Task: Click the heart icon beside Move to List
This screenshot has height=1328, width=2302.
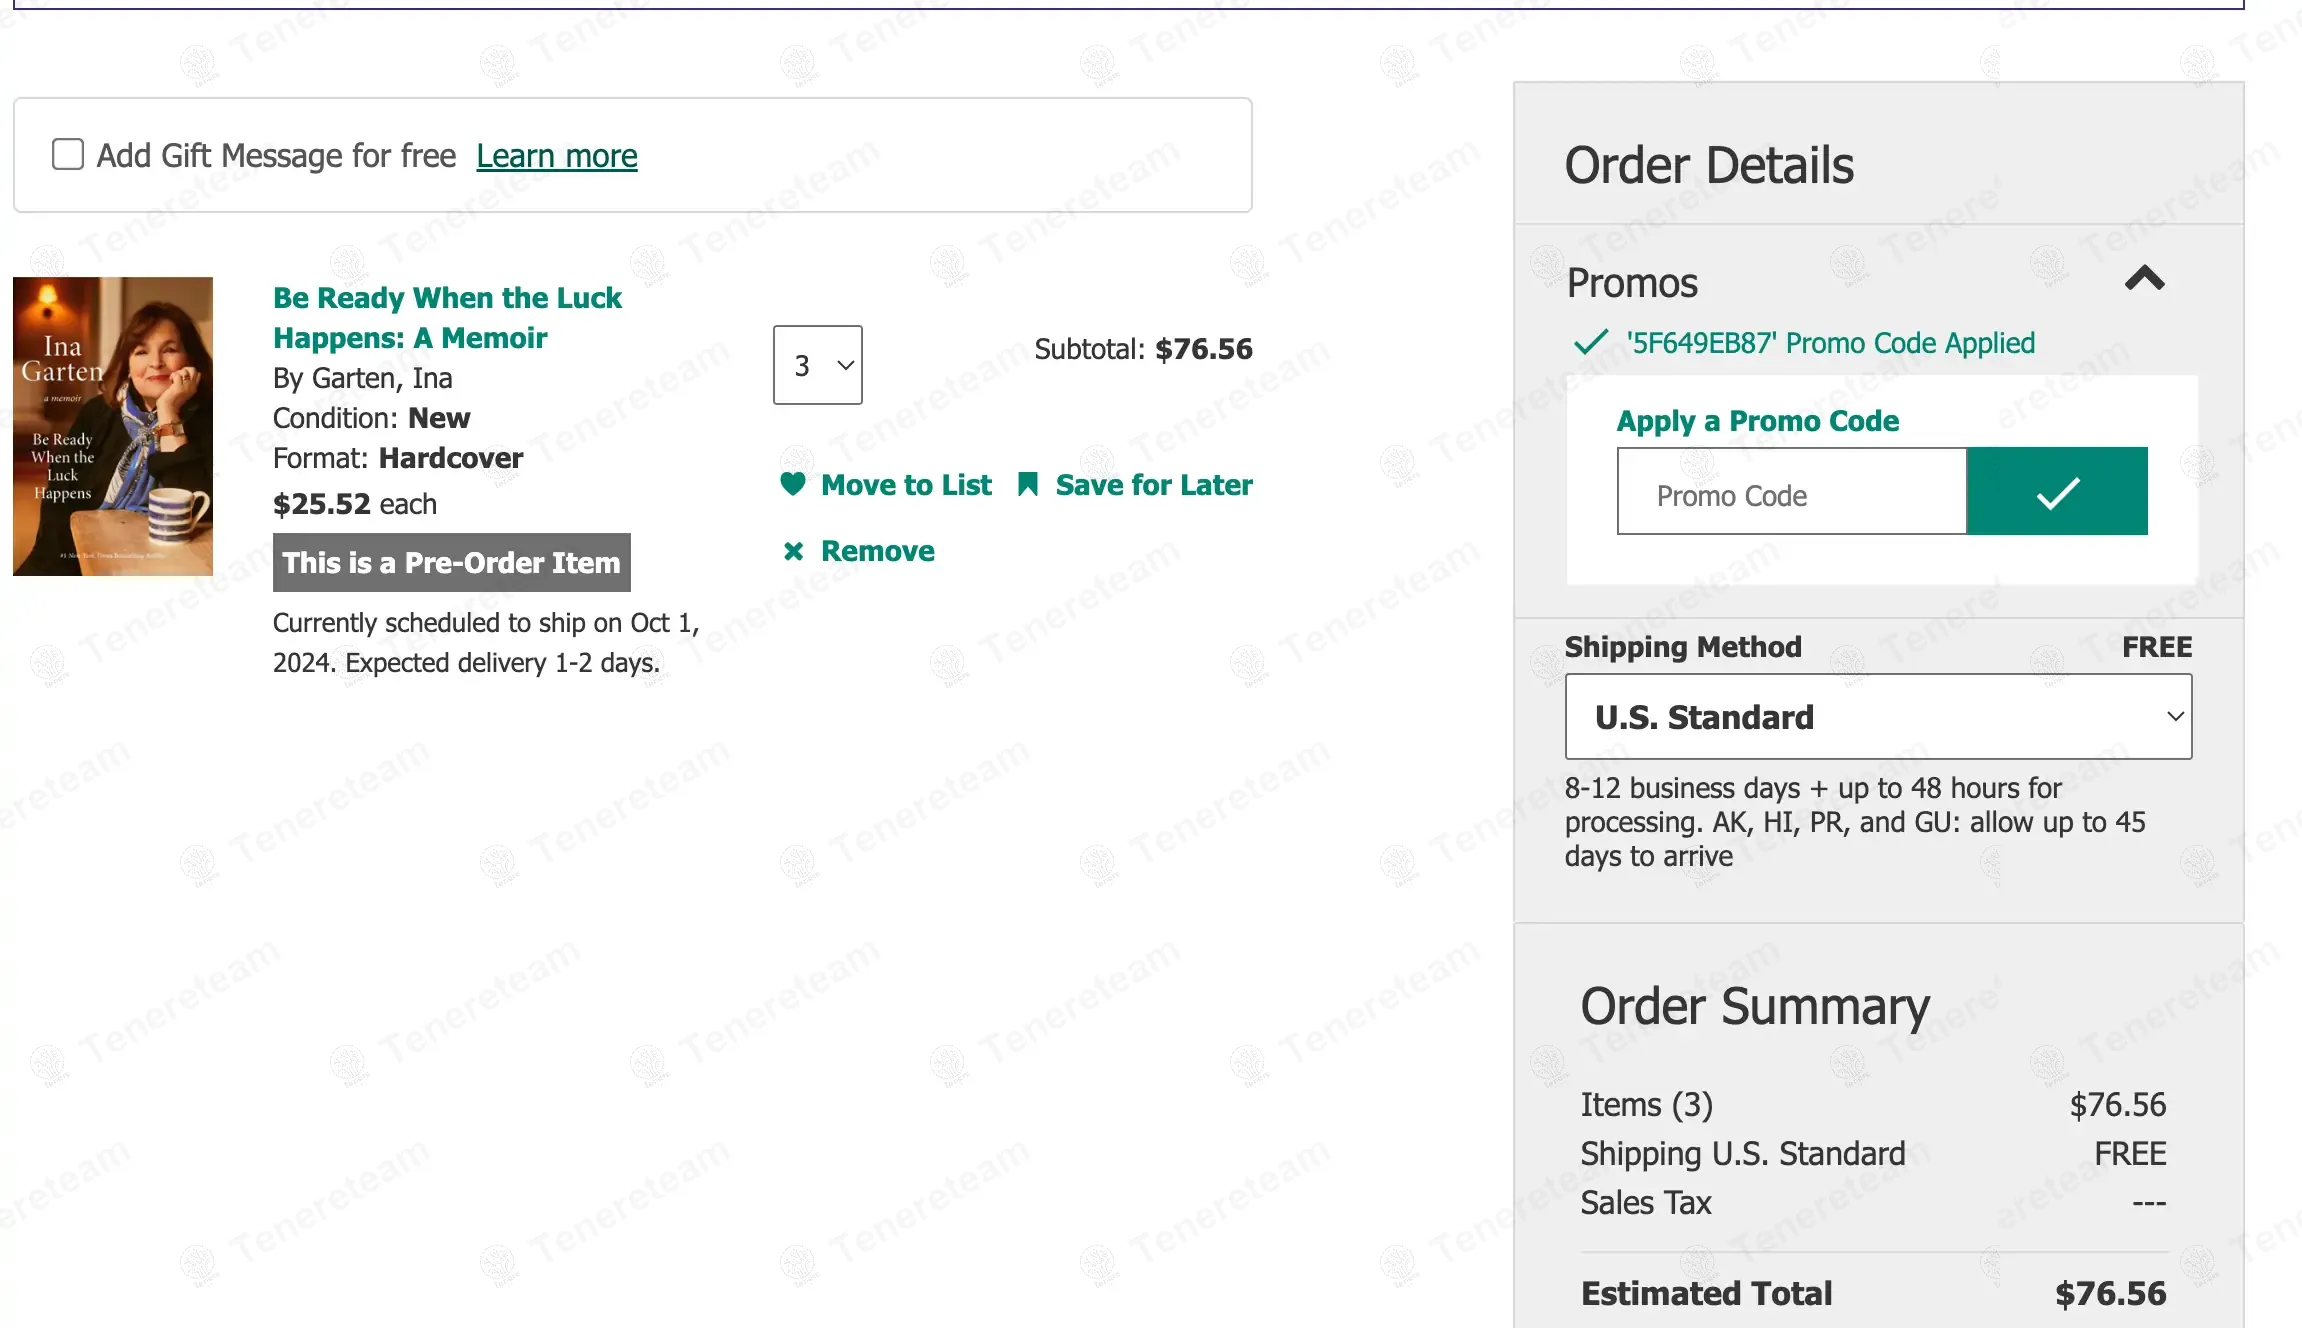Action: (793, 484)
